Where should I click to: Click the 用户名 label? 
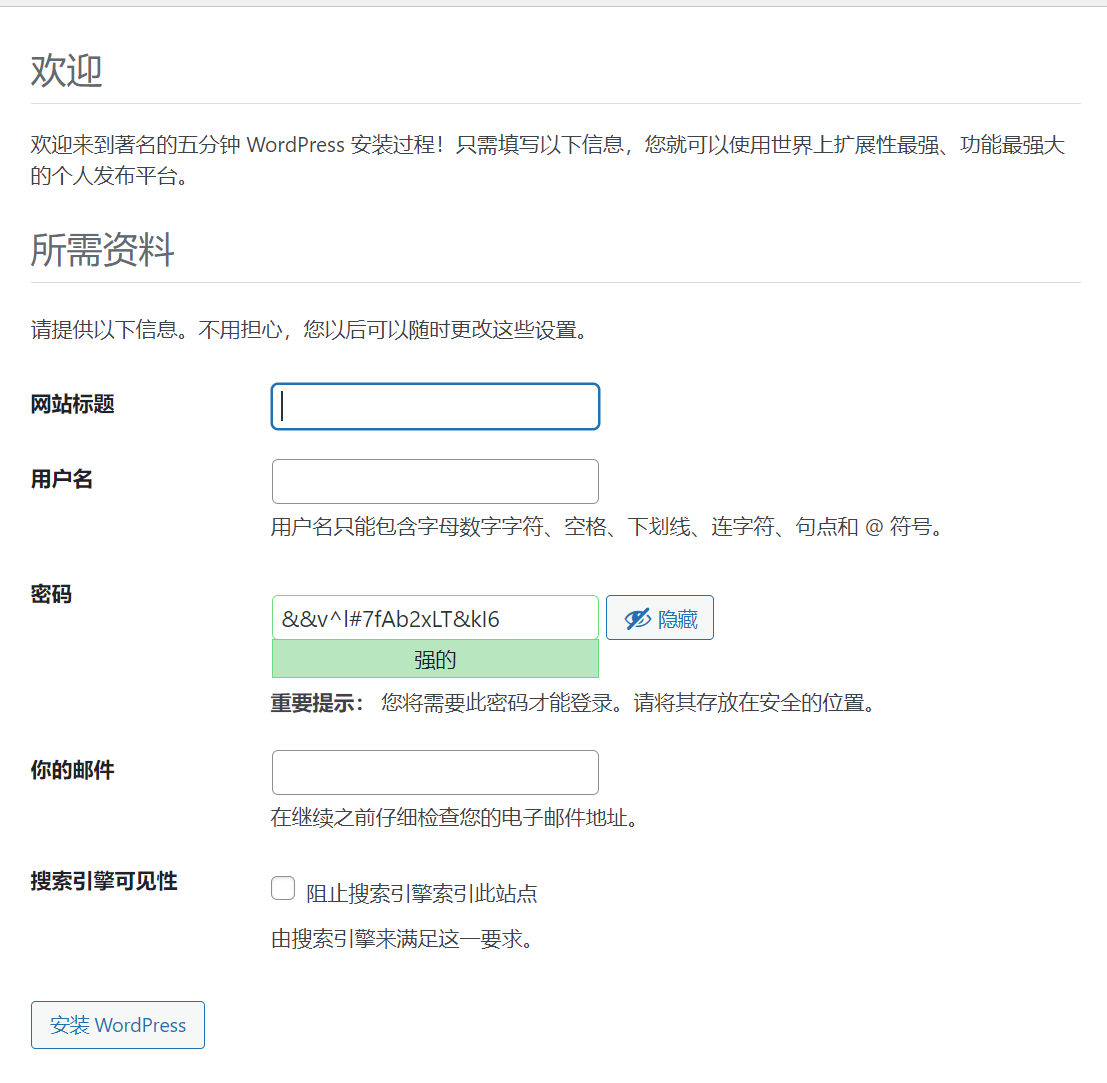coord(61,479)
